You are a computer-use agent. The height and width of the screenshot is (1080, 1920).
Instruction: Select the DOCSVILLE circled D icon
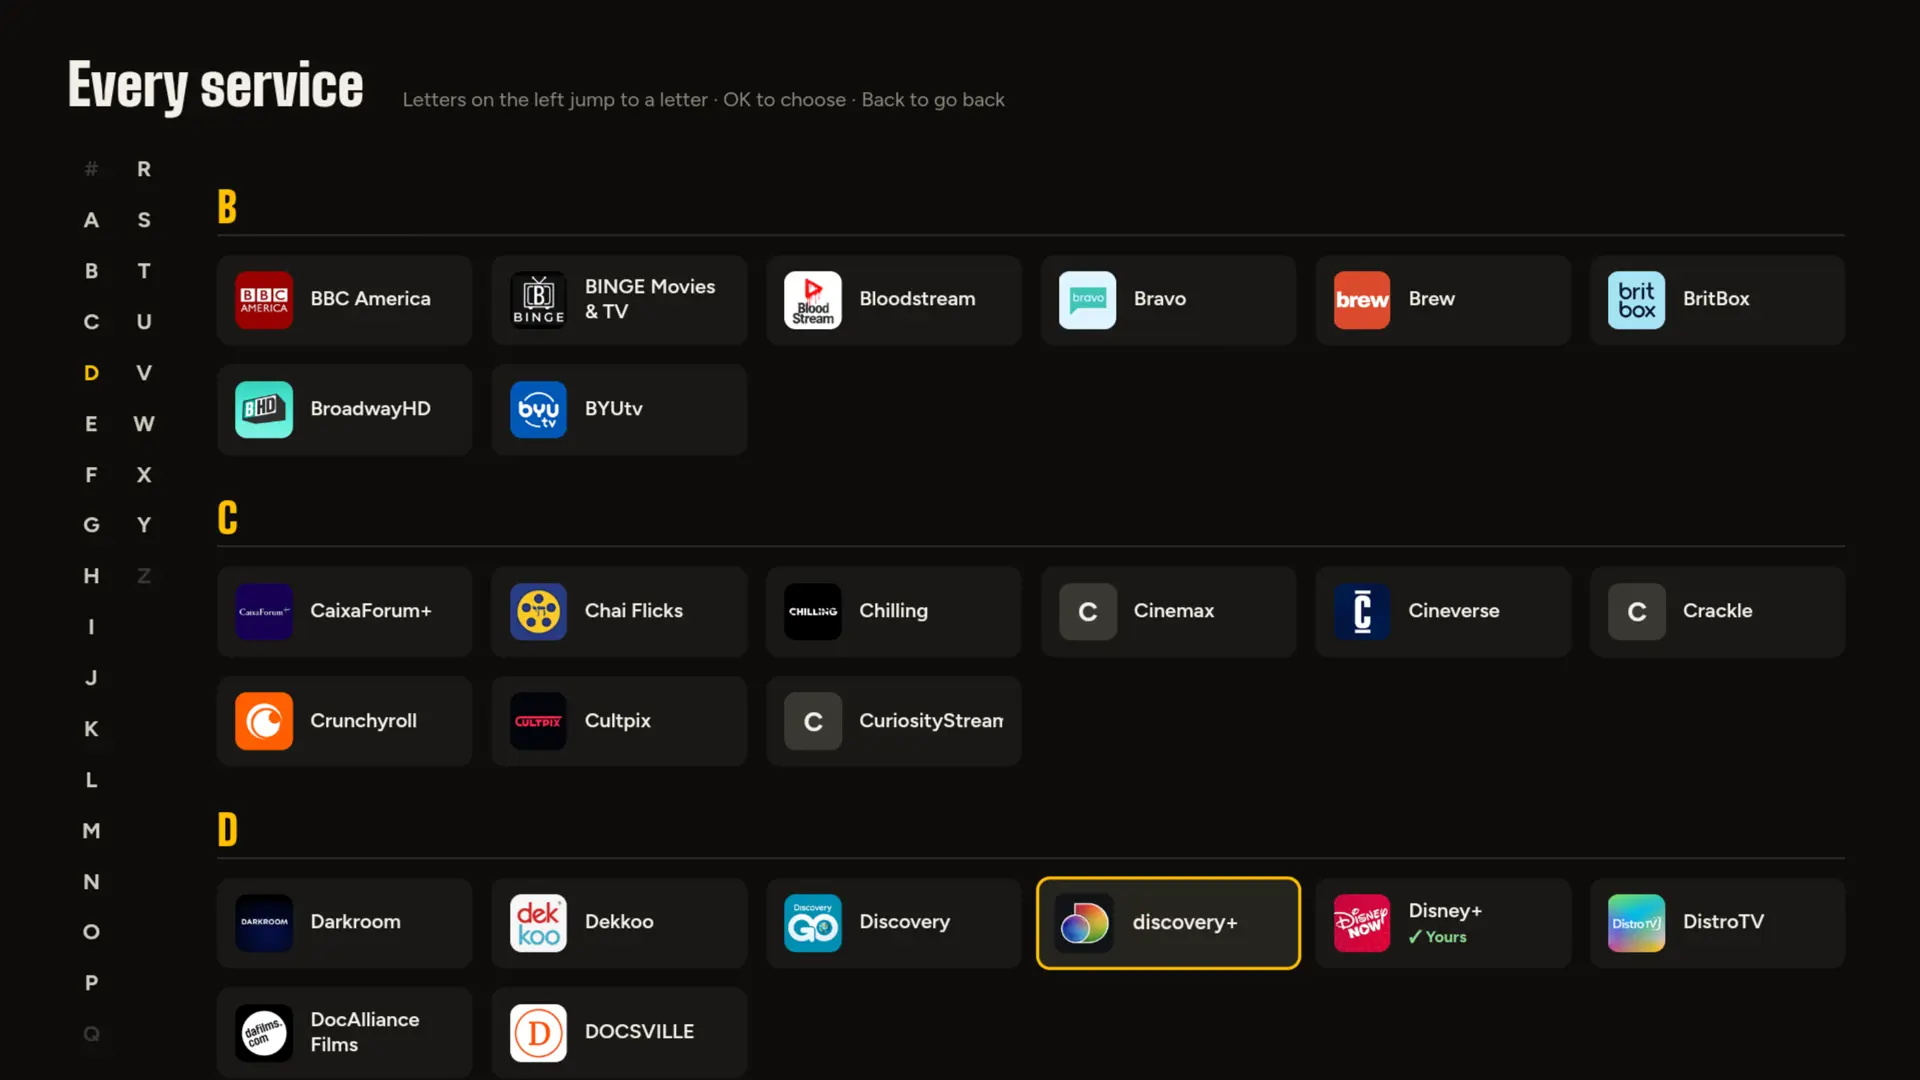pyautogui.click(x=538, y=1033)
